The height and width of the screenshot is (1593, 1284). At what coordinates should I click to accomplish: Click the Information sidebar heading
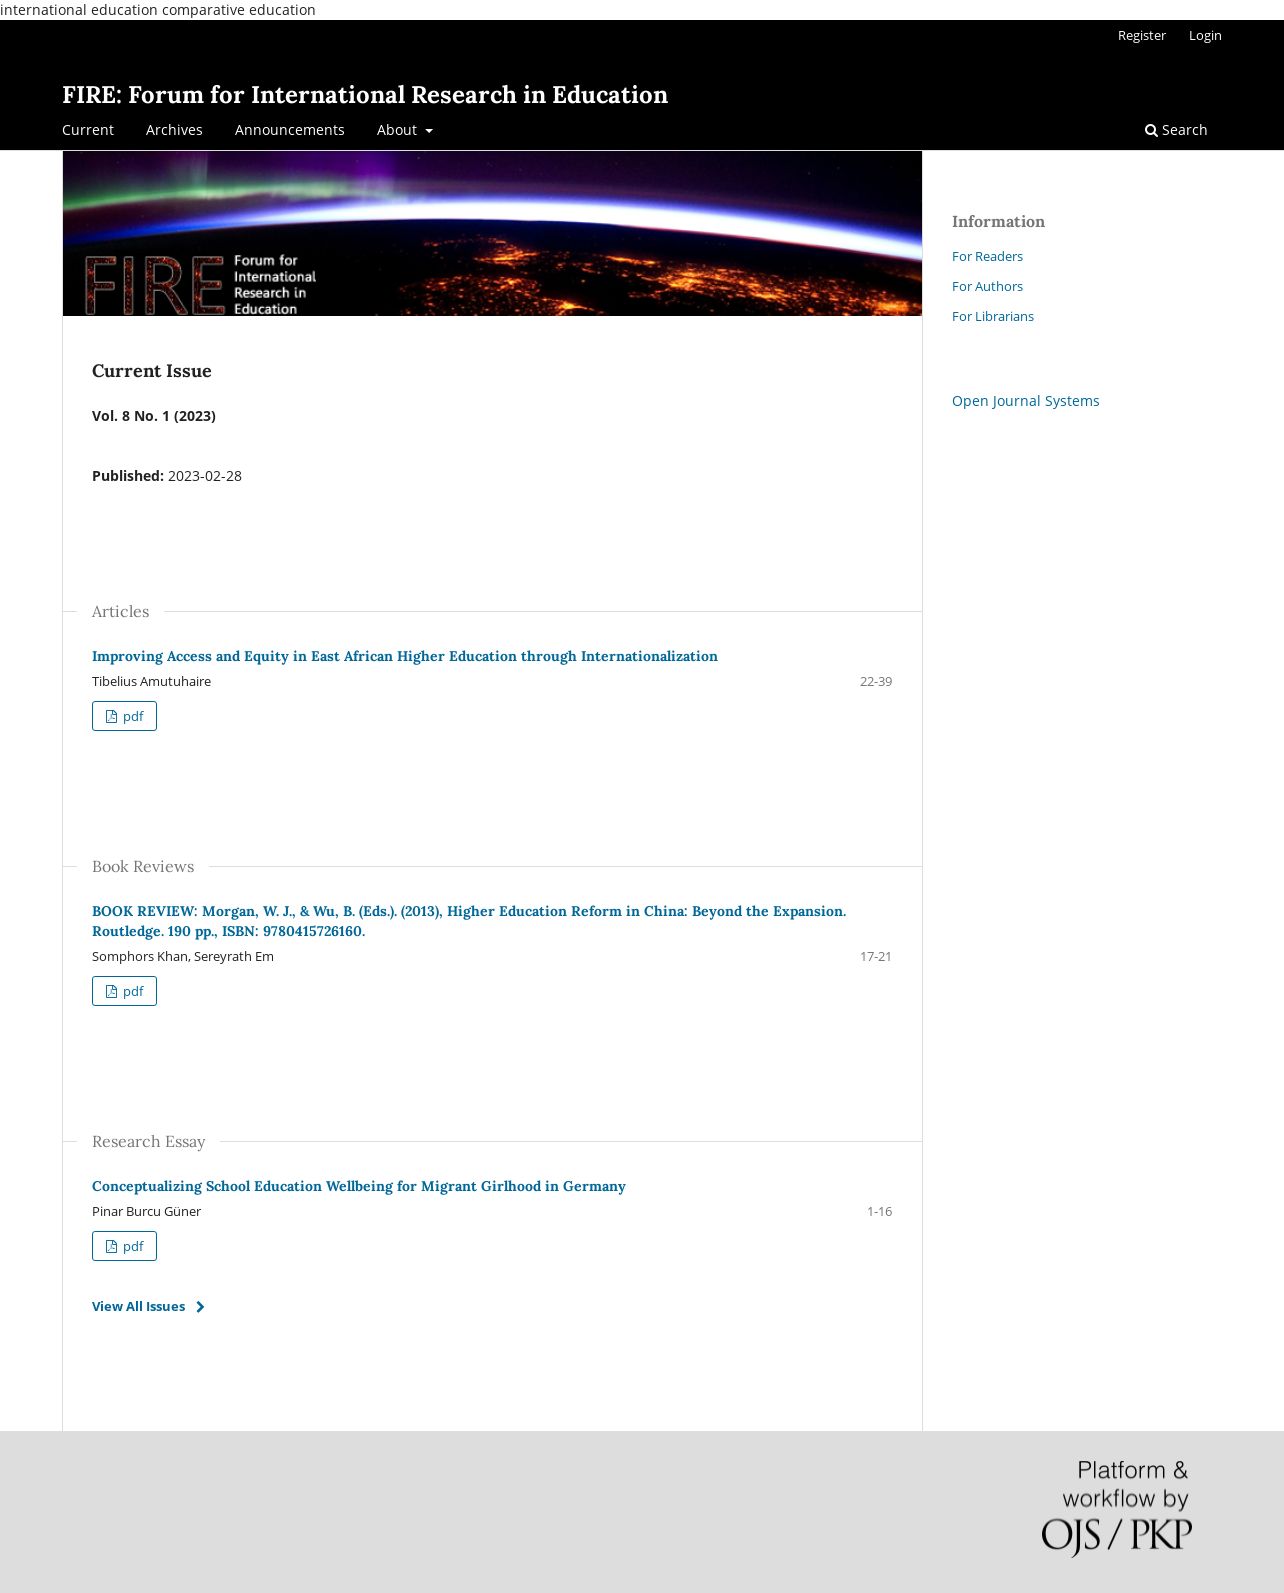(998, 222)
